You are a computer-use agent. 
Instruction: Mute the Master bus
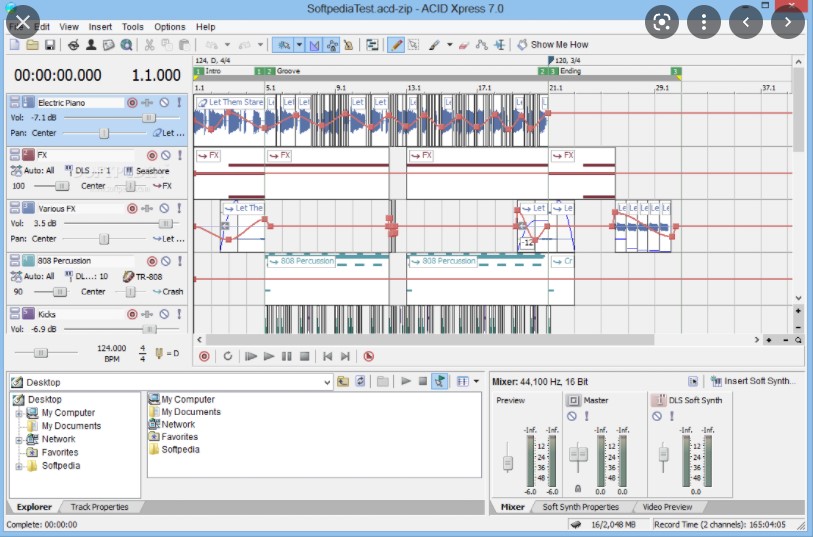[572, 416]
